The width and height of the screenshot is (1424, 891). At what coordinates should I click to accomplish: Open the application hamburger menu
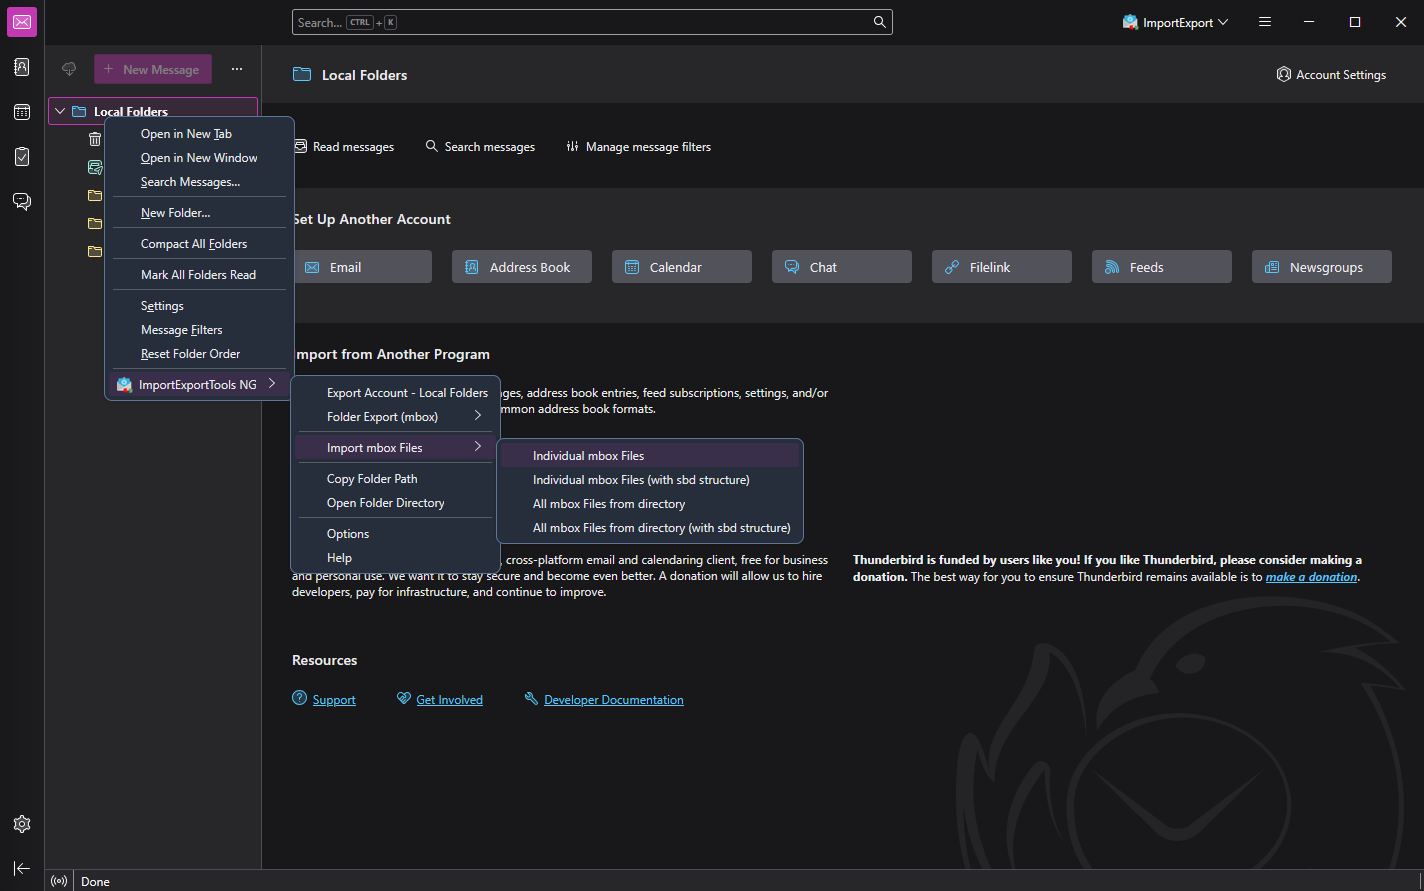pos(1265,22)
